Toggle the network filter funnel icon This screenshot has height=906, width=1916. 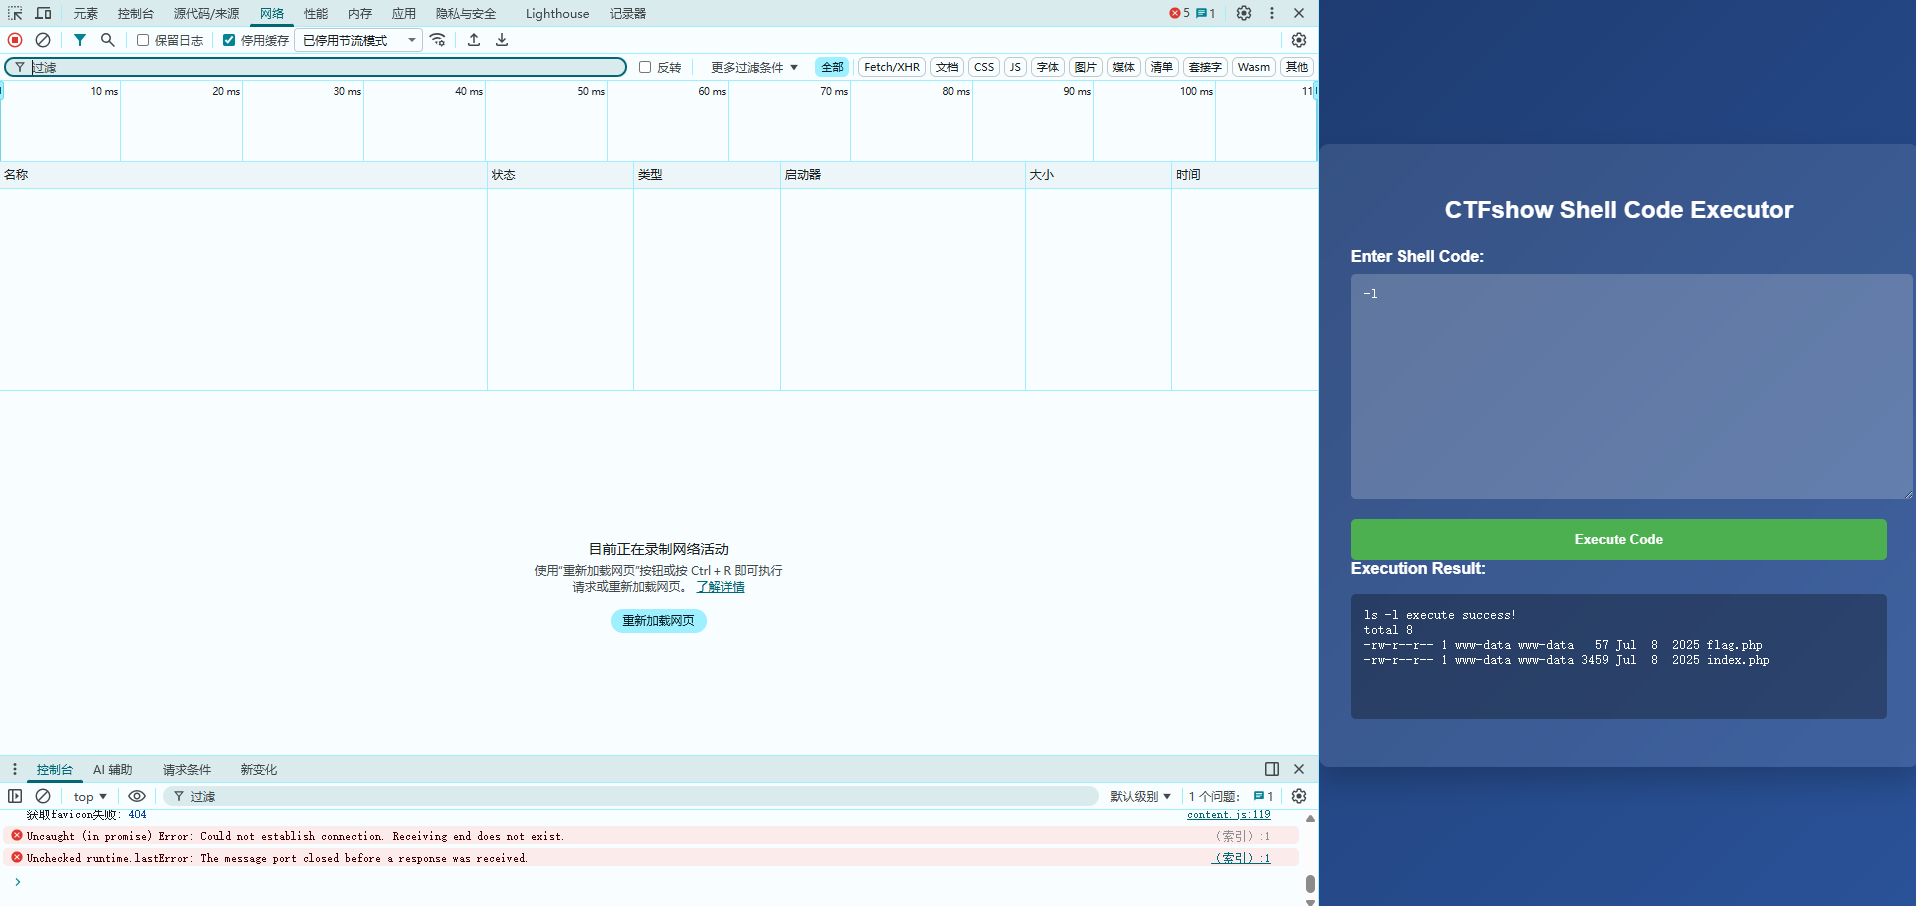80,40
